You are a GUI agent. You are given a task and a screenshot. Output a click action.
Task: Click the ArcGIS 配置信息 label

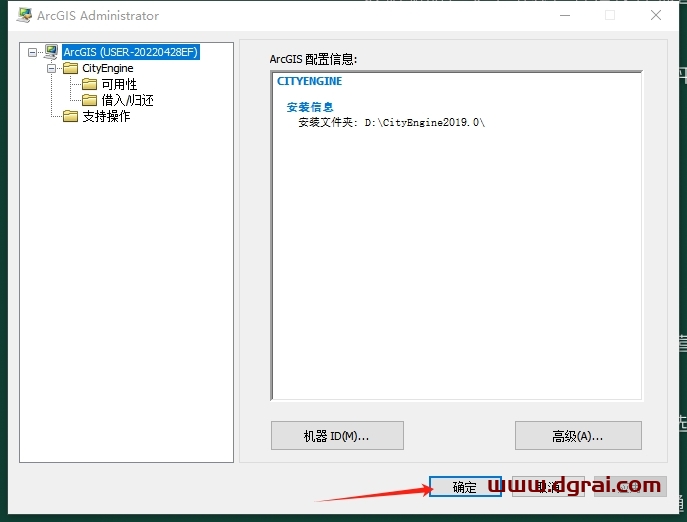[x=314, y=59]
